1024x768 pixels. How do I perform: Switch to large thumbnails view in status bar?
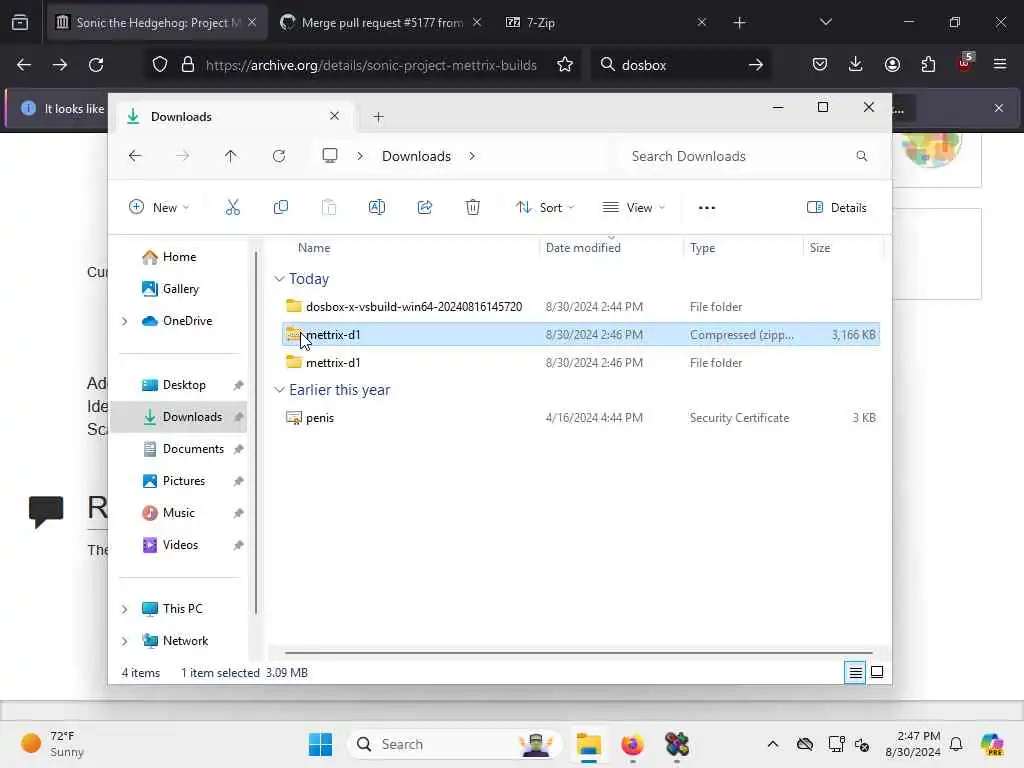877,672
